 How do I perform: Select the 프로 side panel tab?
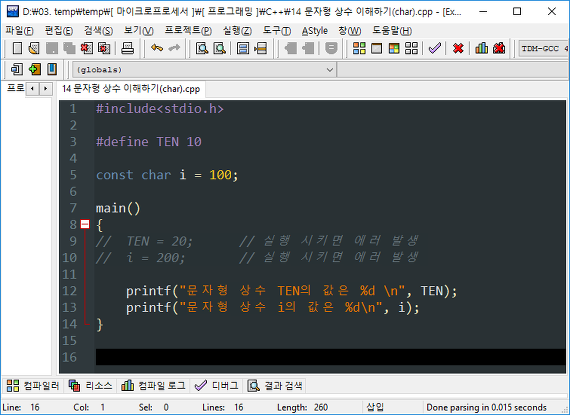pyautogui.click(x=15, y=88)
